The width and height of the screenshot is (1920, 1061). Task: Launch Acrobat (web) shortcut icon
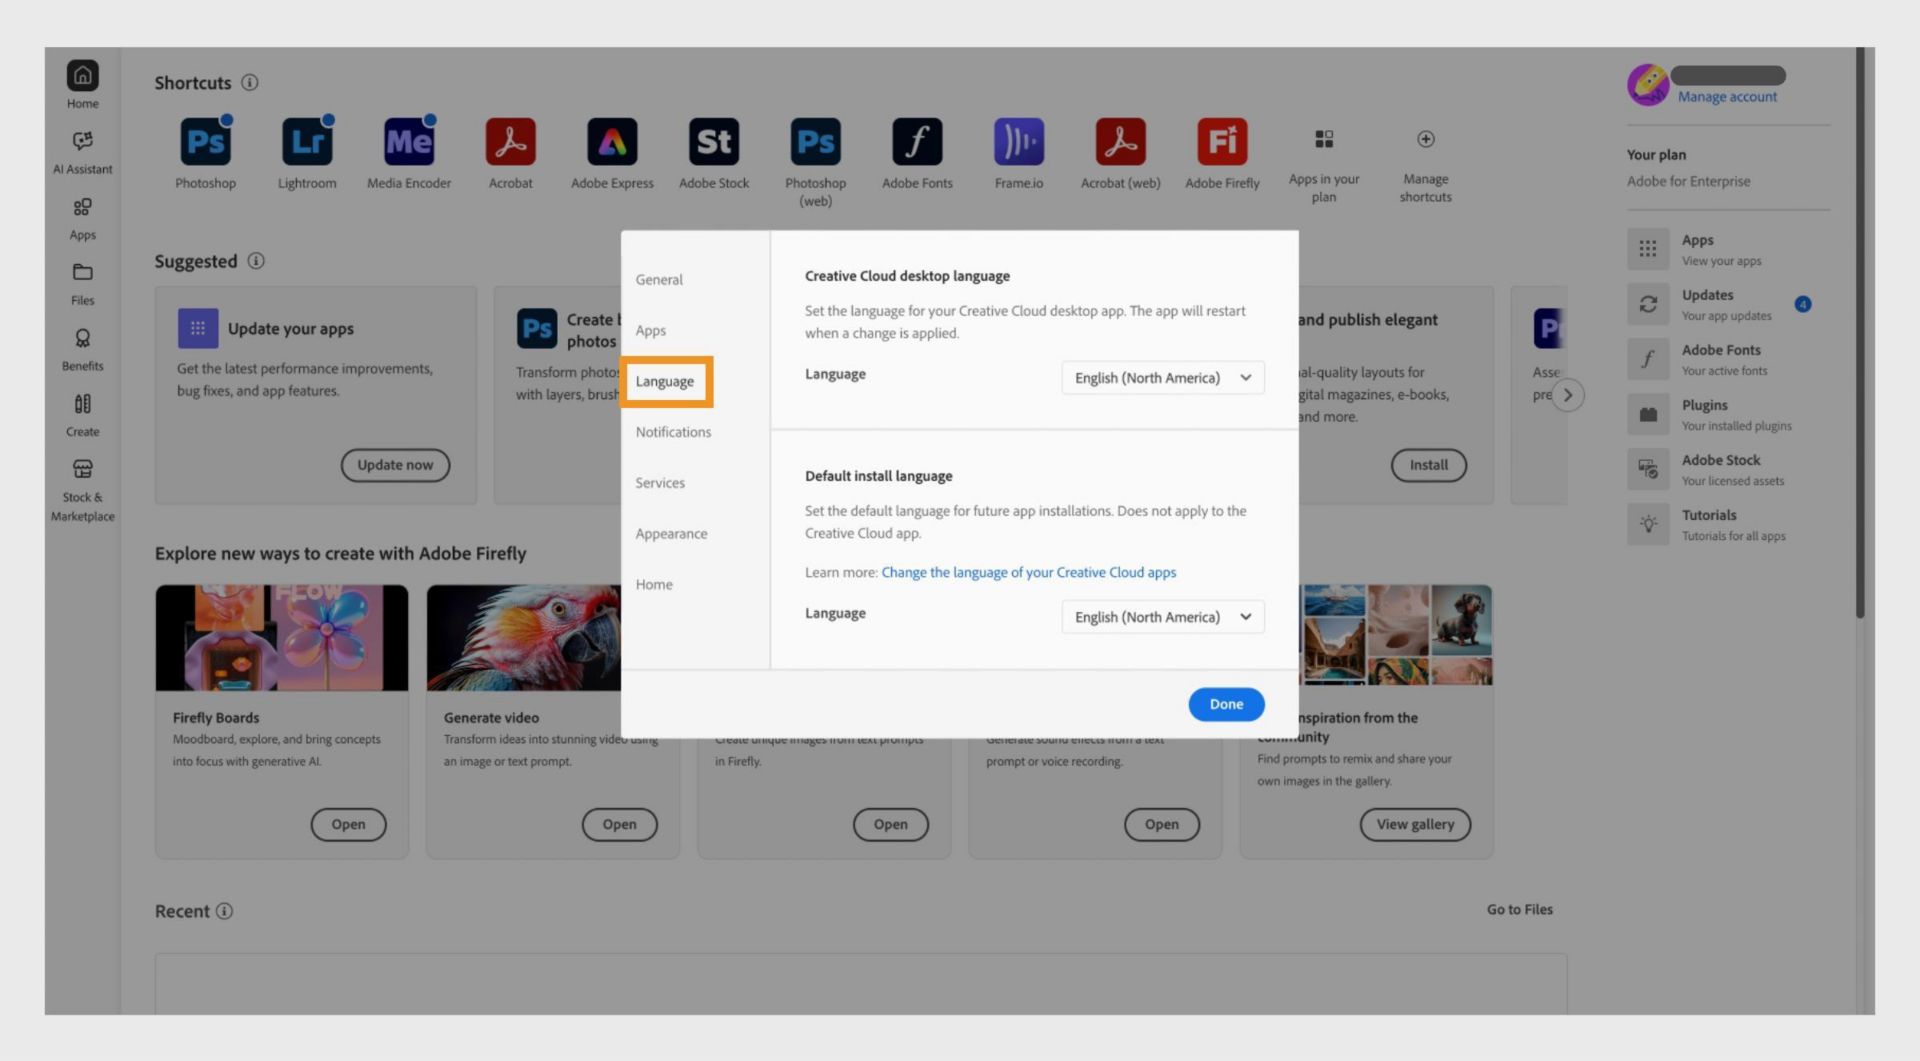pyautogui.click(x=1120, y=142)
